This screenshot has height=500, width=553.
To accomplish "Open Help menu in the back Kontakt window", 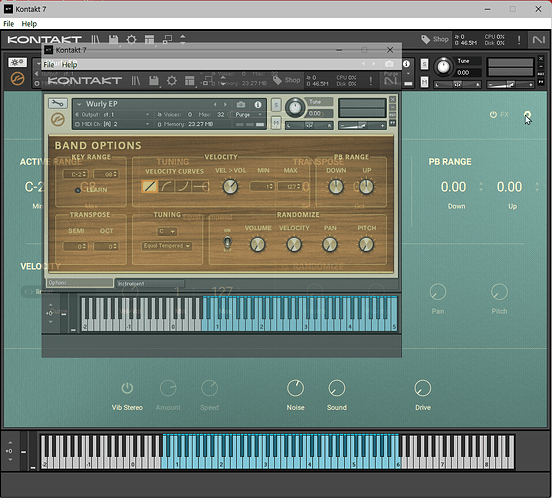I will (x=29, y=24).
